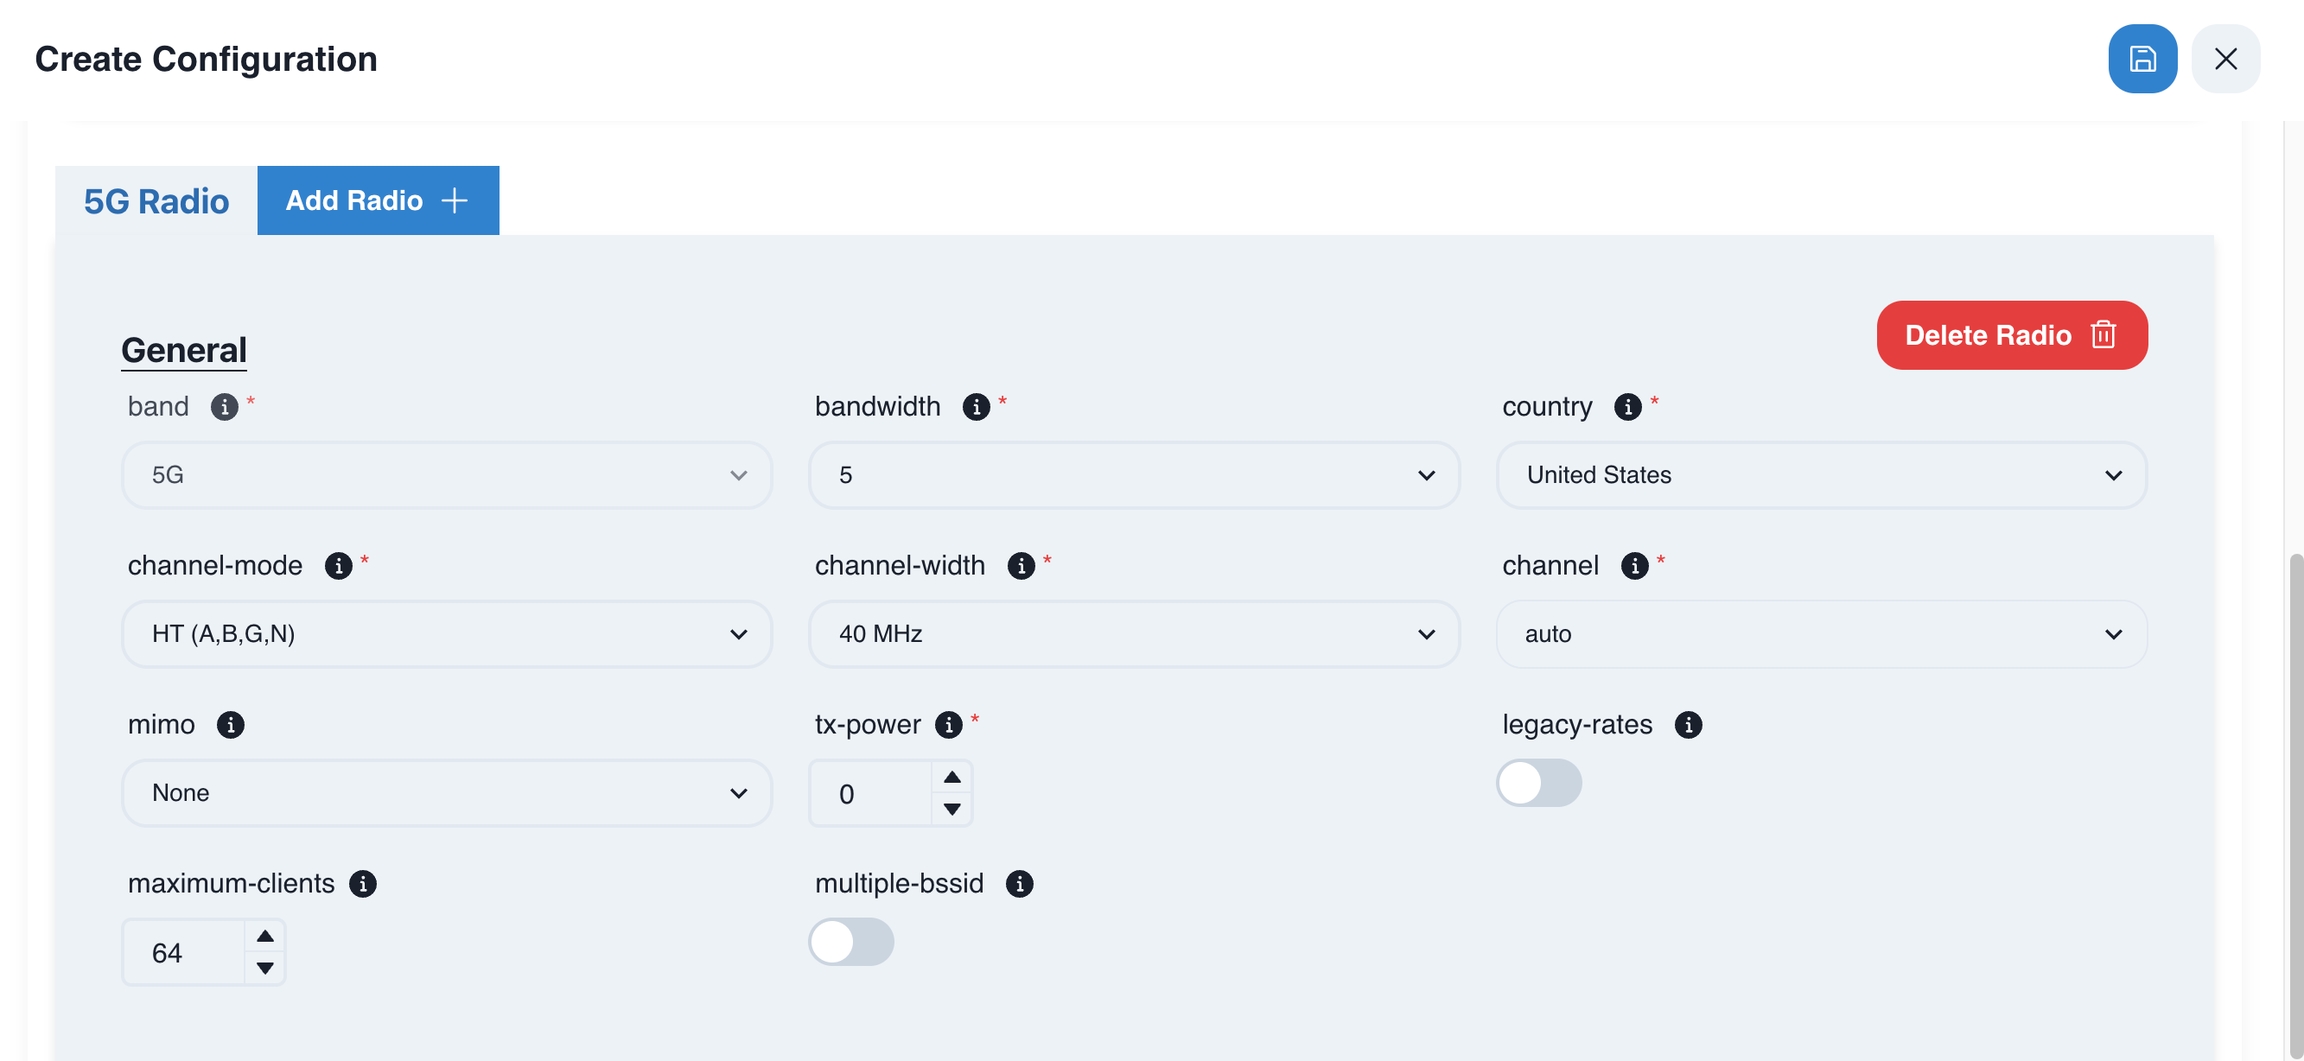
Task: Click the info icon beside bandwidth
Action: (976, 407)
